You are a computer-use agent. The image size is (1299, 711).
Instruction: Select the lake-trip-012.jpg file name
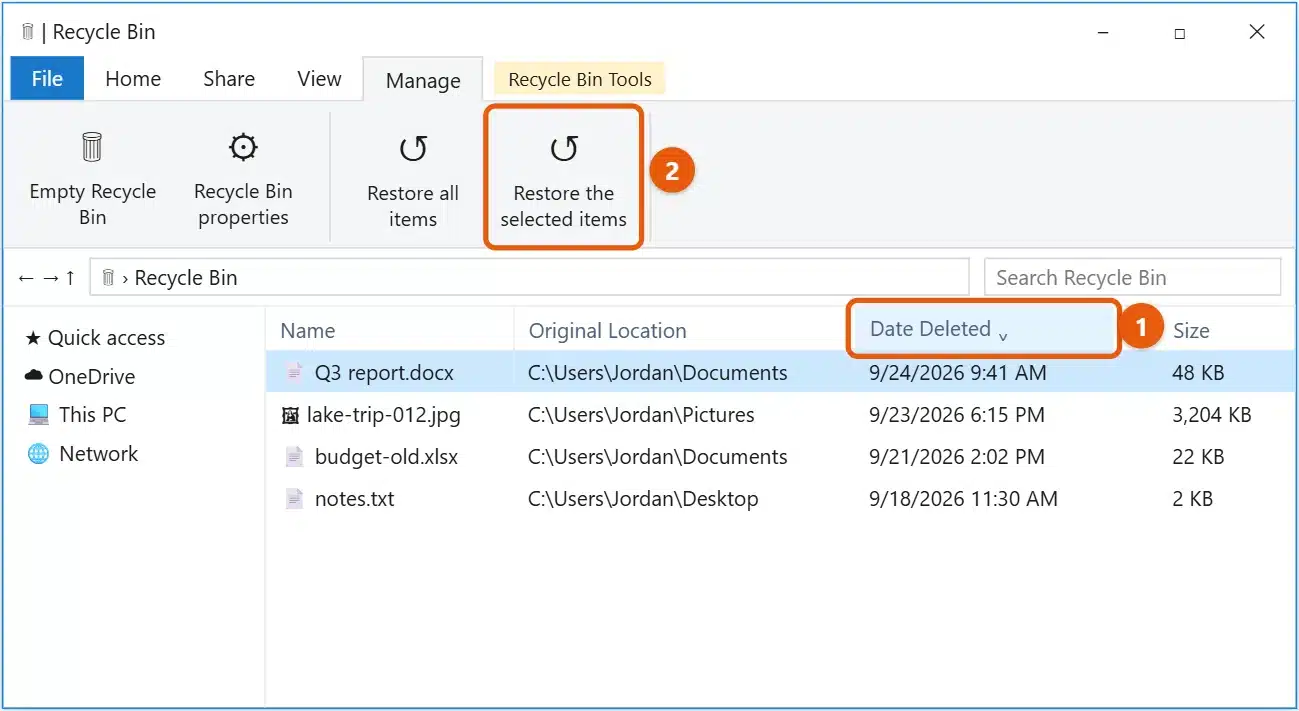pyautogui.click(x=384, y=415)
